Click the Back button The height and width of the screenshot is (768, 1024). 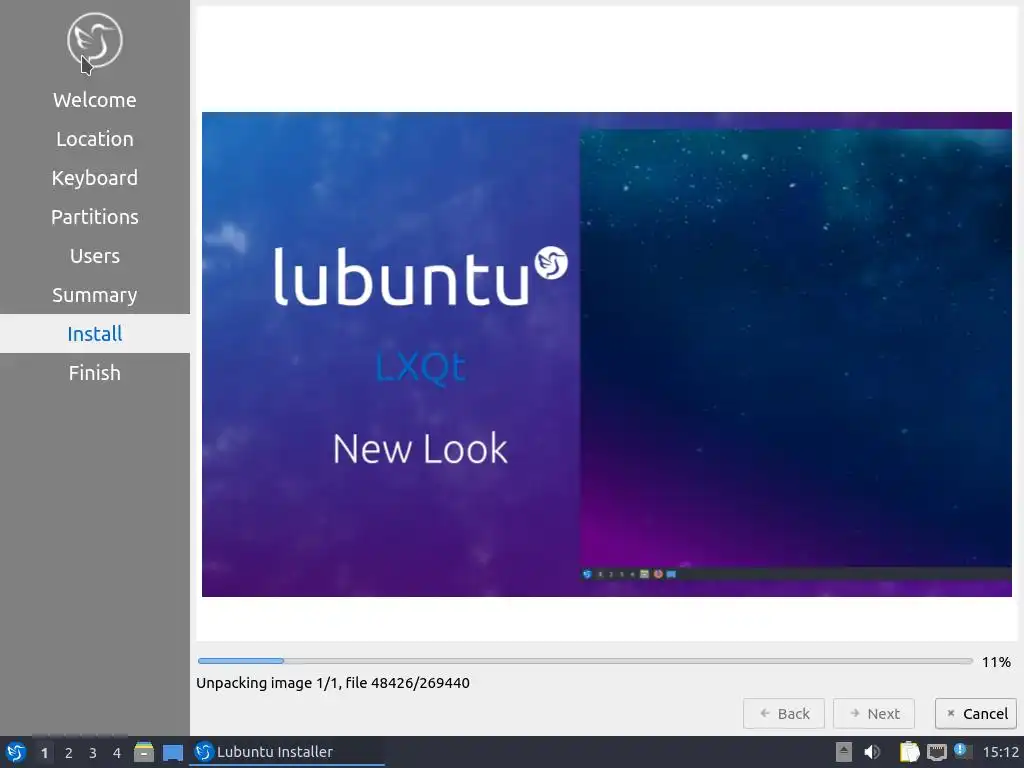tap(784, 714)
